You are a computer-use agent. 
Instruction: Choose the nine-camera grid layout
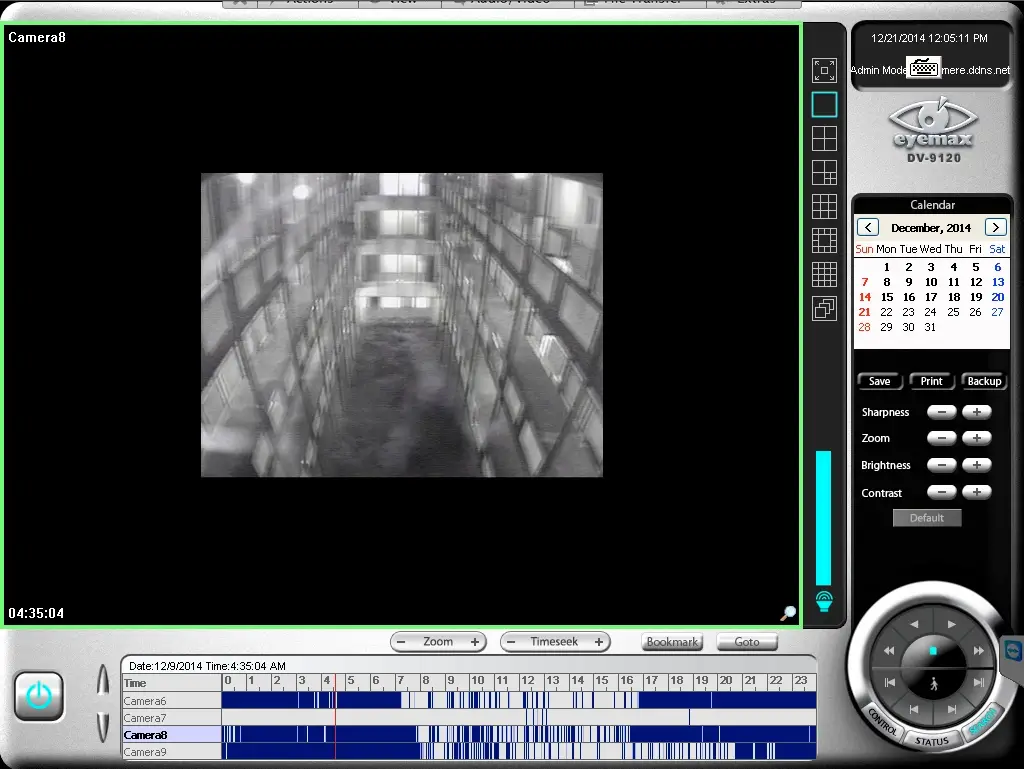pyautogui.click(x=824, y=206)
